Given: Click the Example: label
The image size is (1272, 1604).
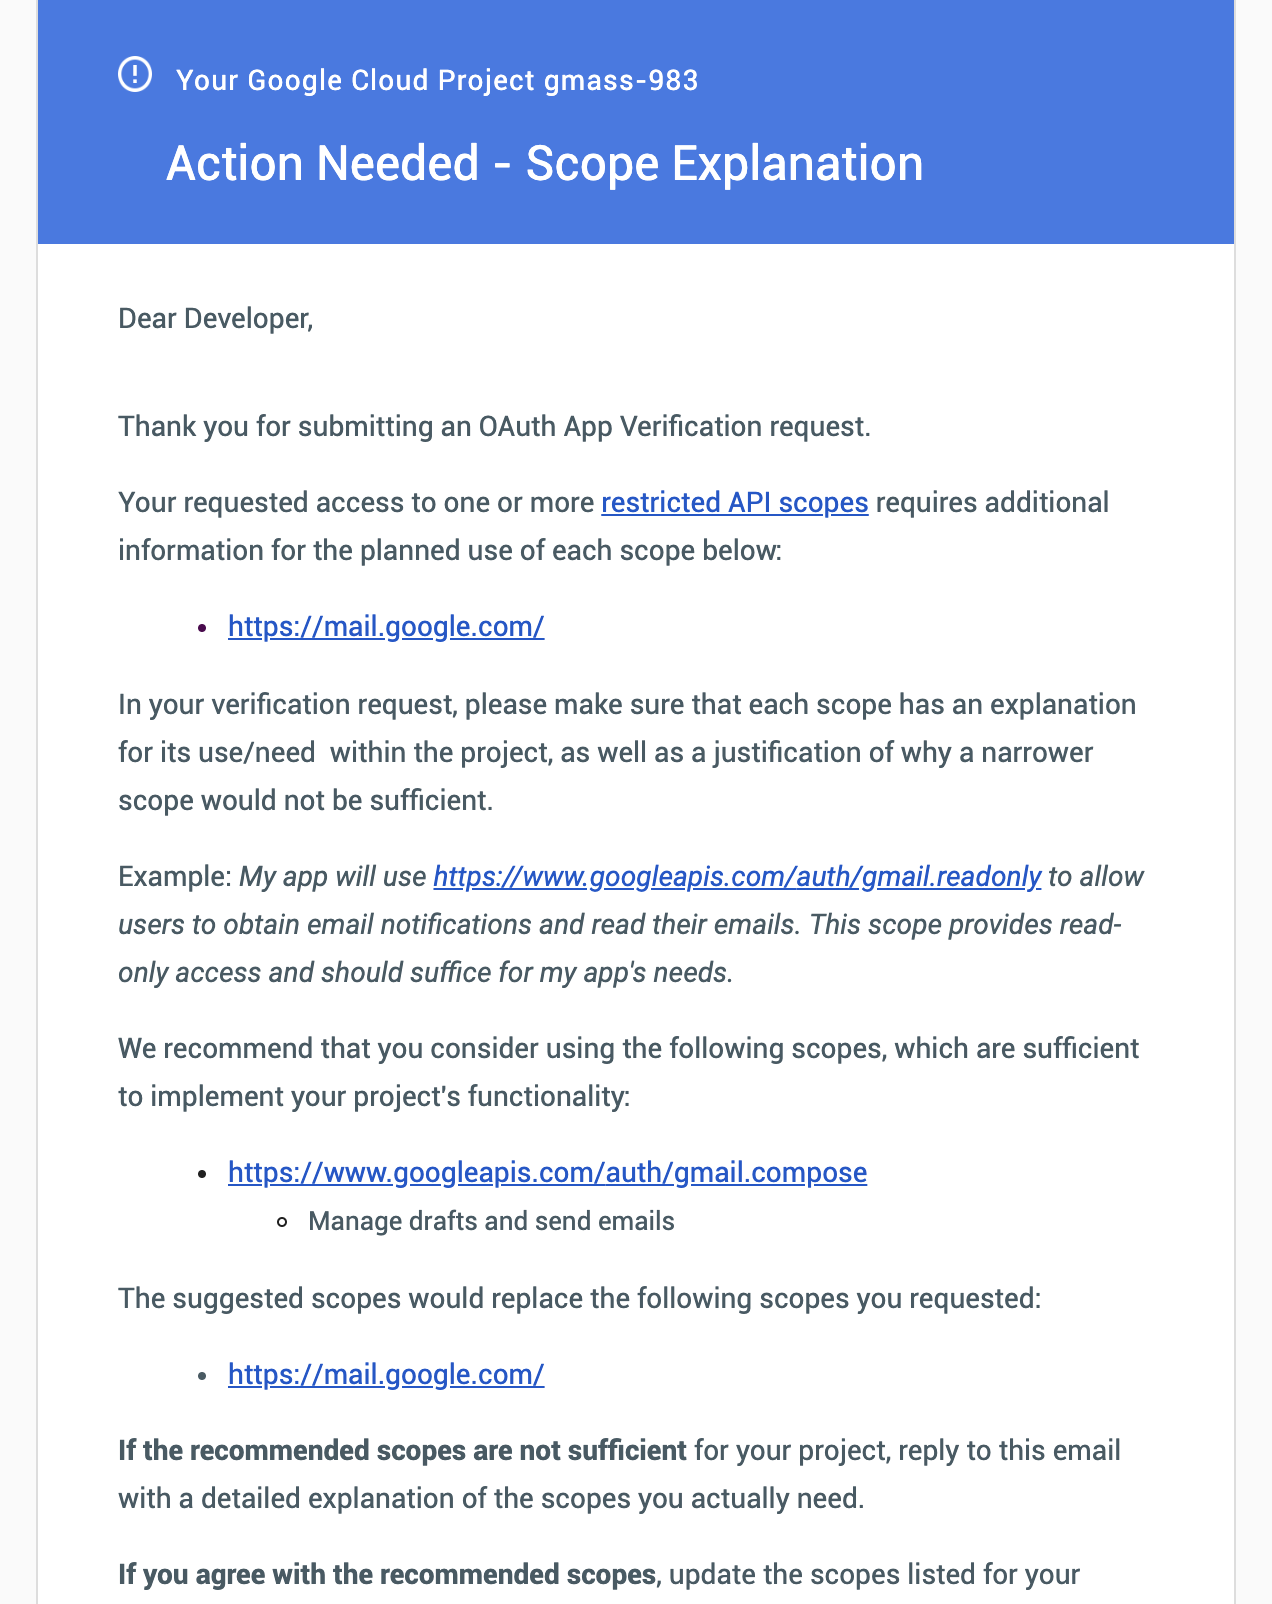Looking at the screenshot, I should click(175, 877).
